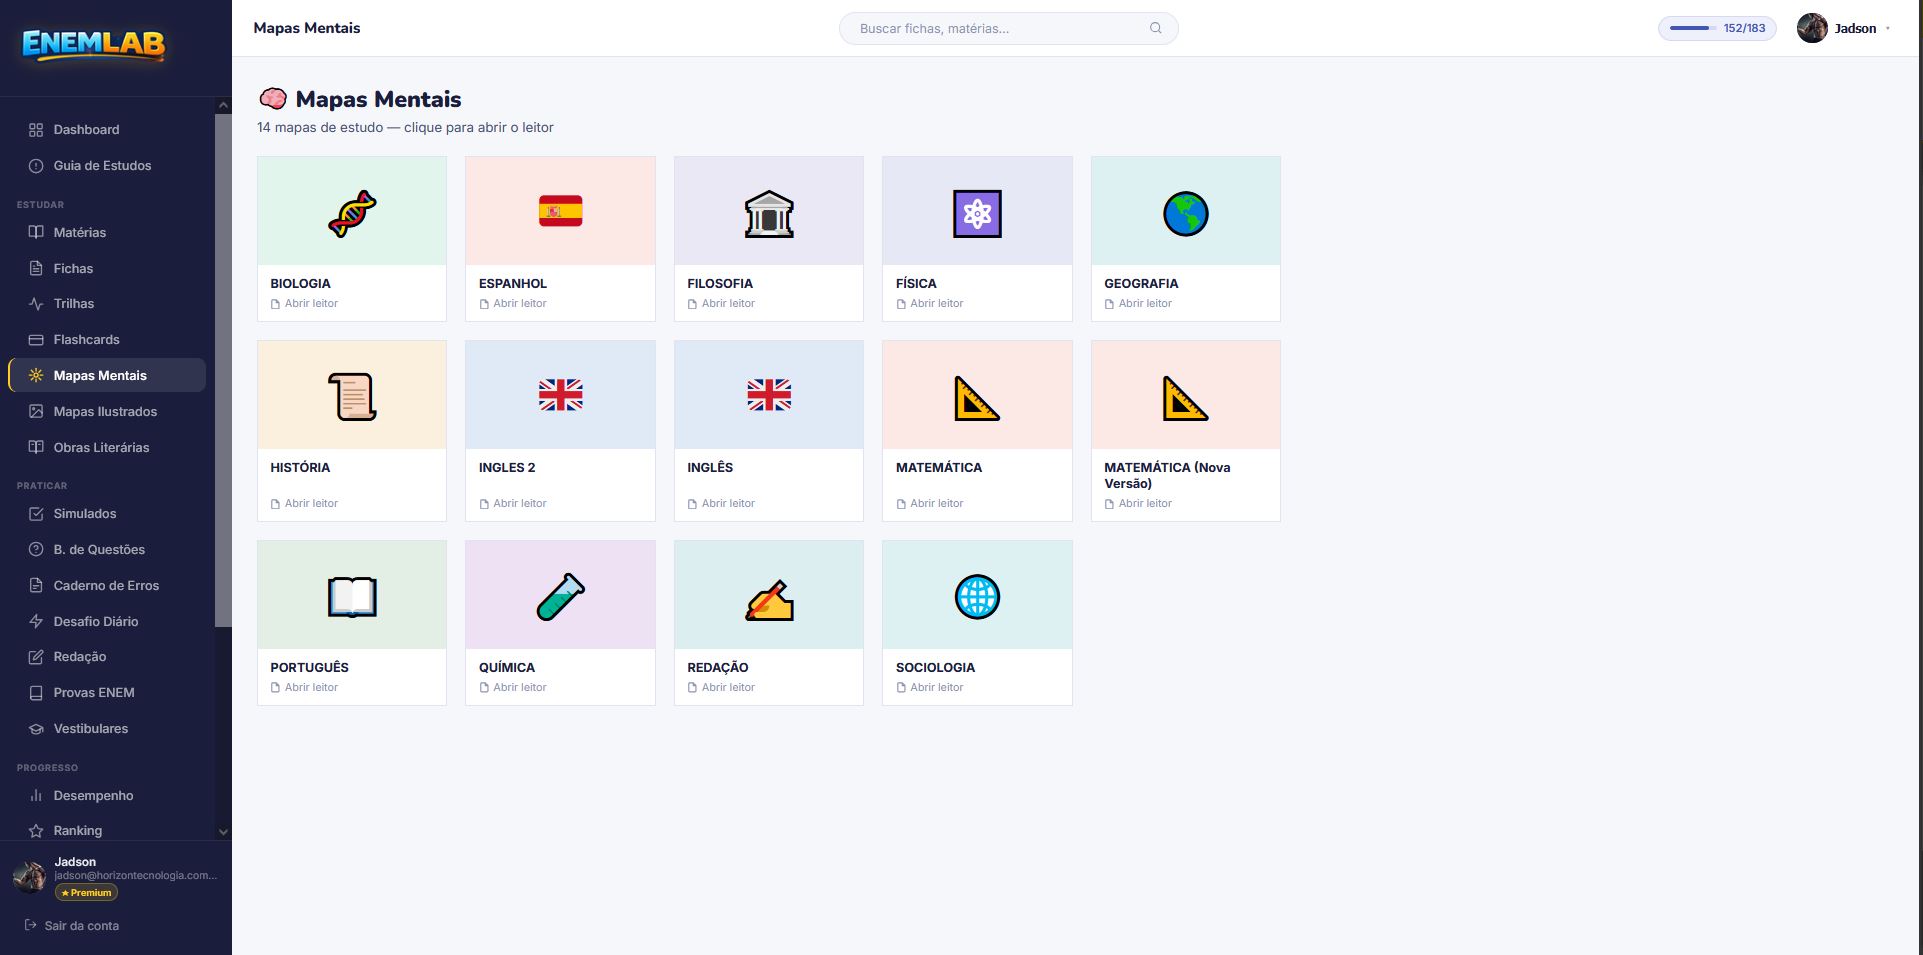
Task: Click Abrir leitor document icon under PORTUGUÊS
Action: click(x=275, y=688)
